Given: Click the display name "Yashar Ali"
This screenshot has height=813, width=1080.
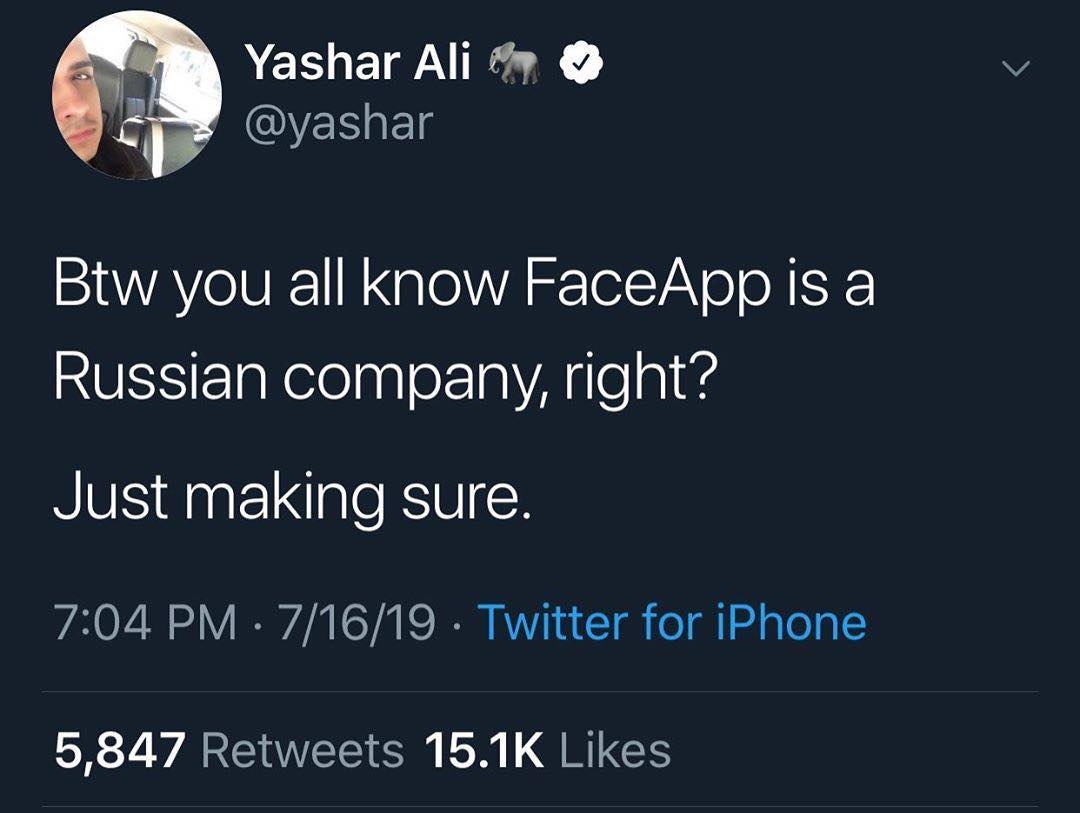Looking at the screenshot, I should 358,66.
